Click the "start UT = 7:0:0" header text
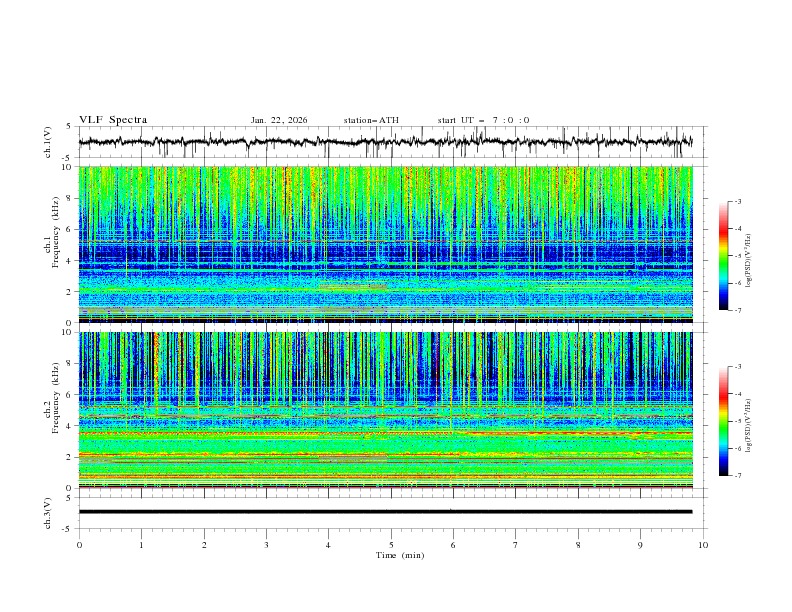 click(x=483, y=120)
